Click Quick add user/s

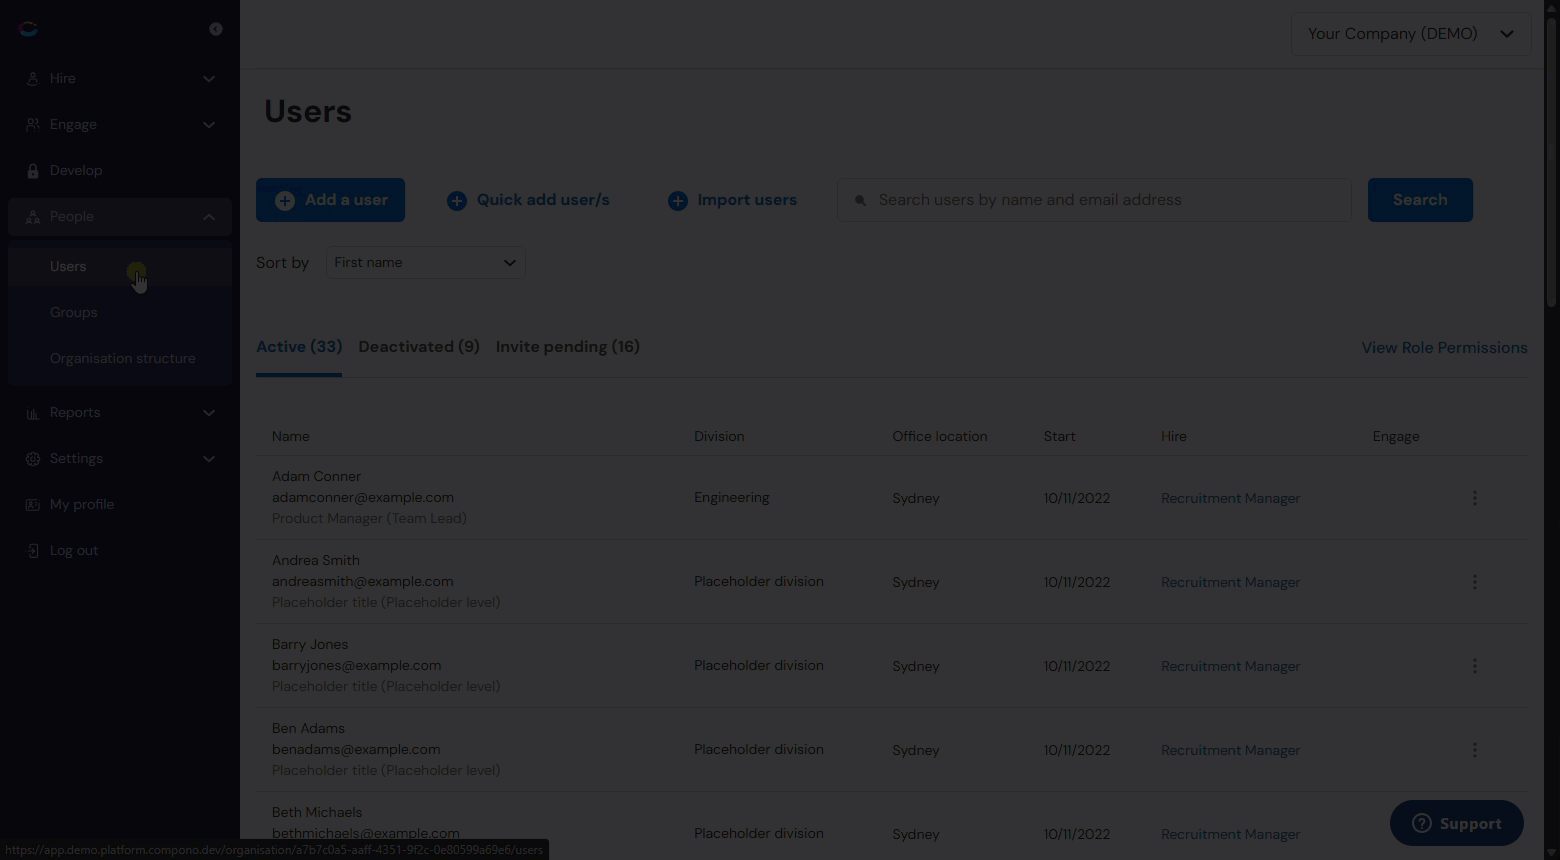528,200
